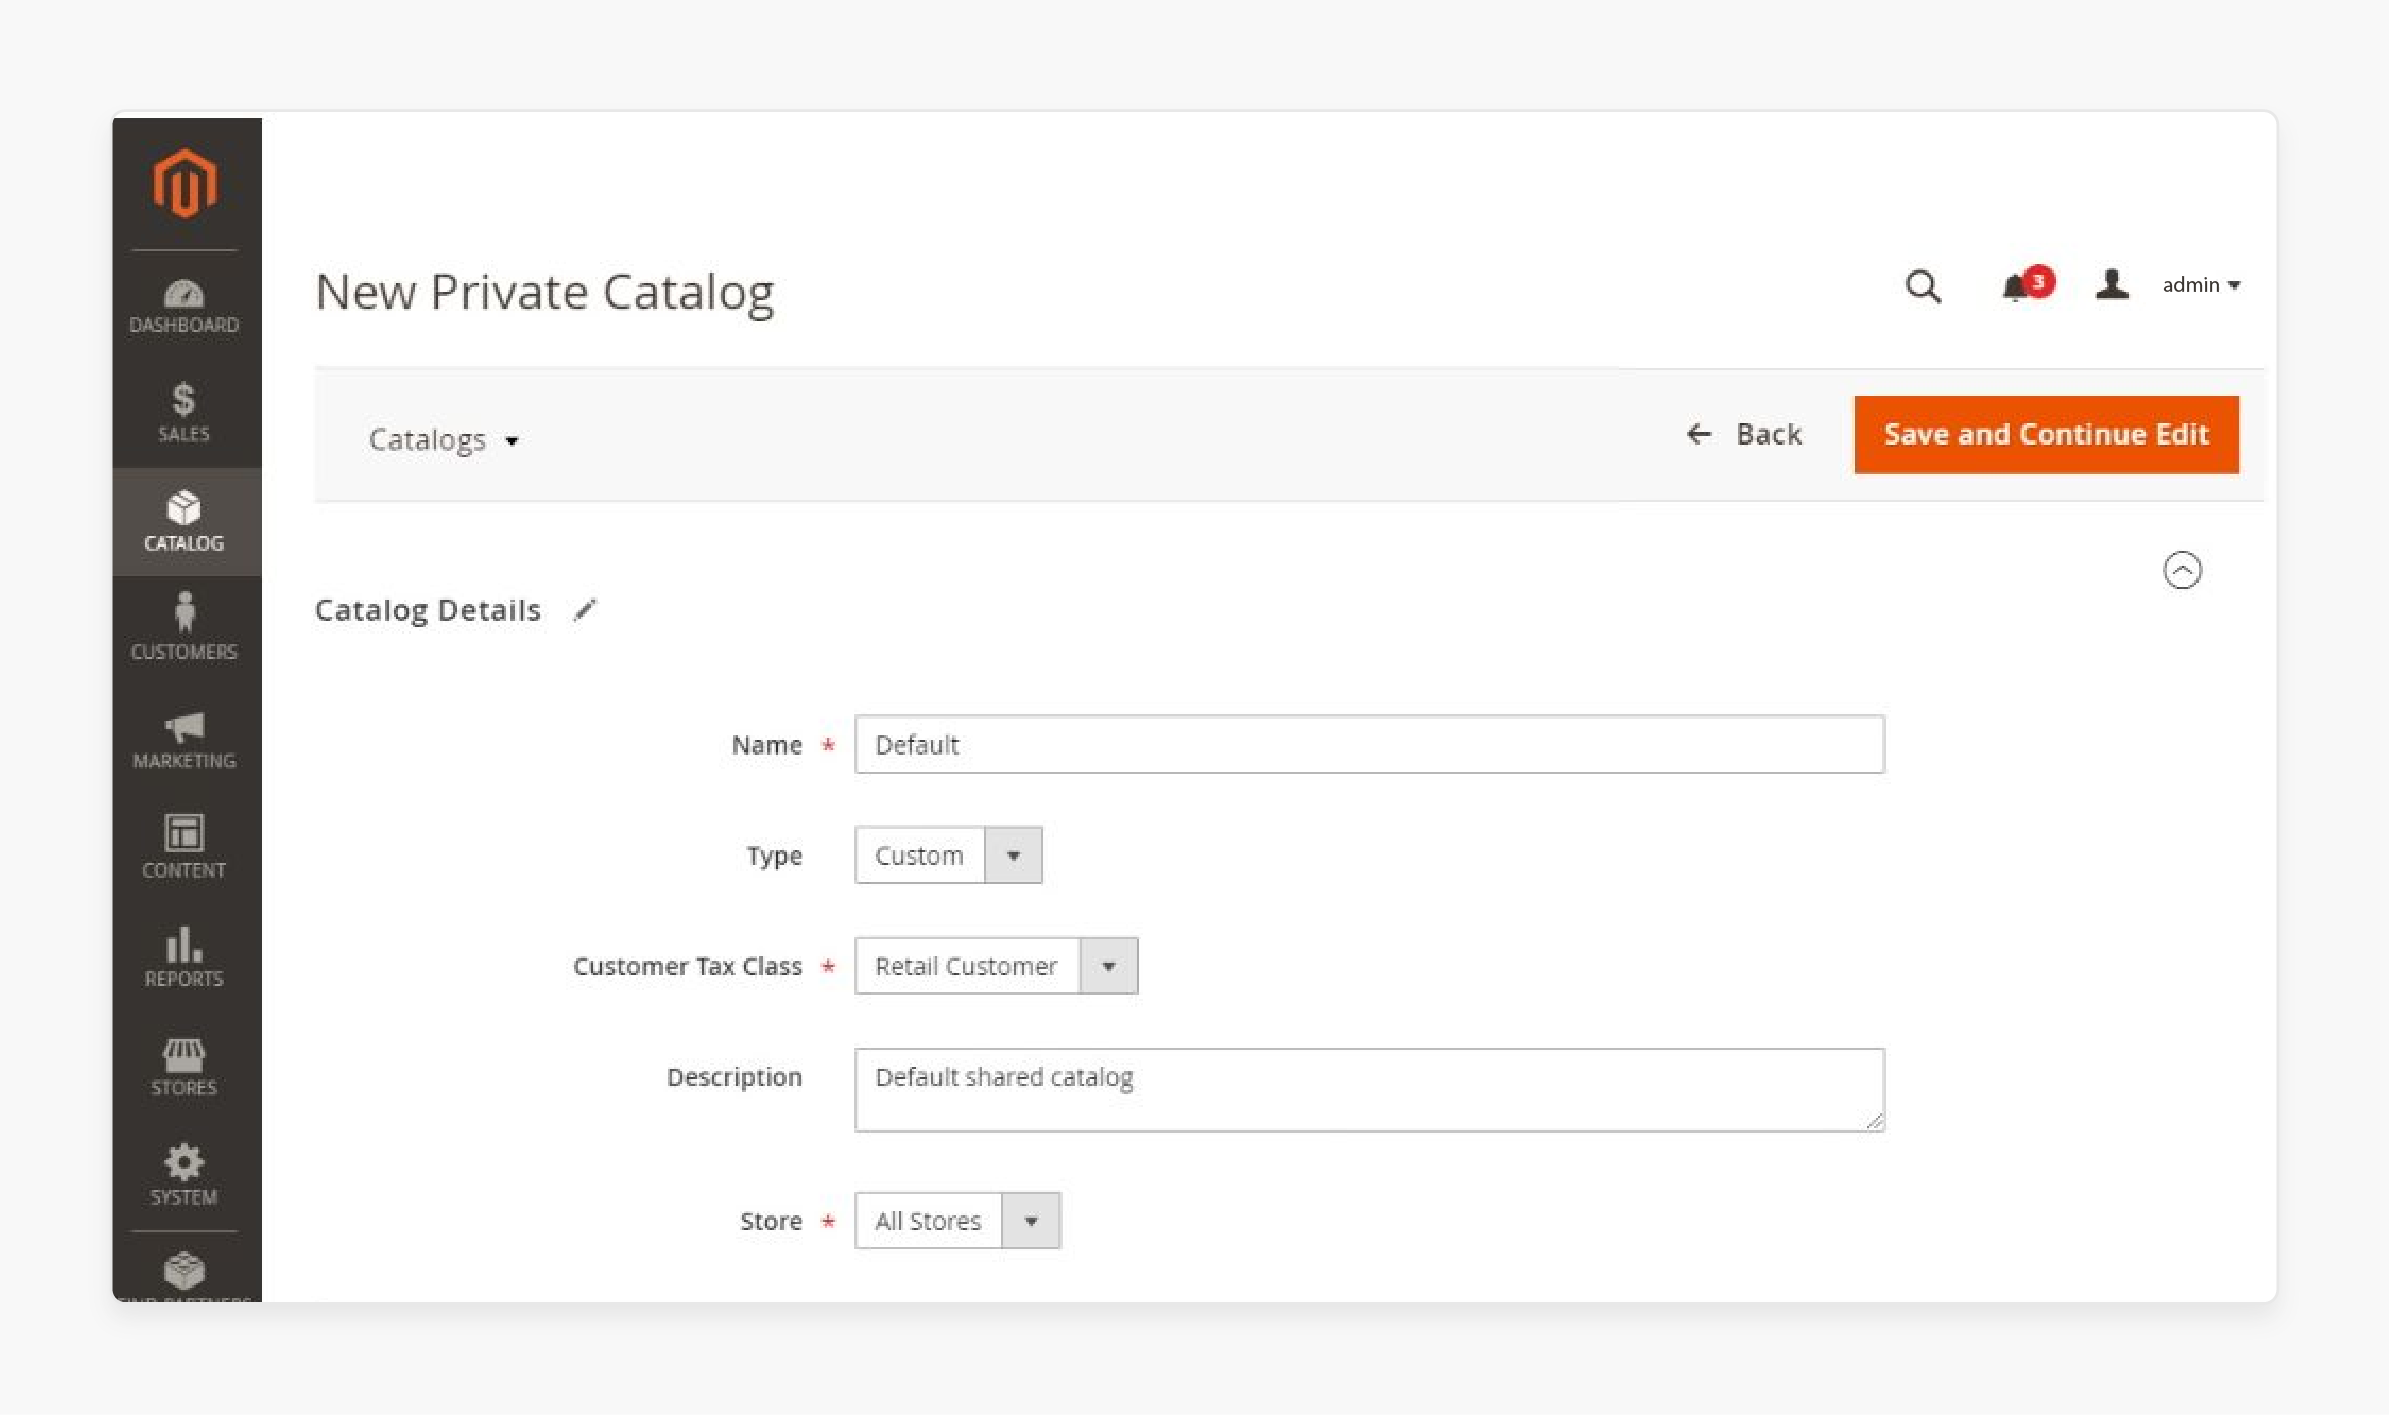The height and width of the screenshot is (1415, 2389).
Task: Open the Reports sidebar menu
Action: click(x=185, y=956)
